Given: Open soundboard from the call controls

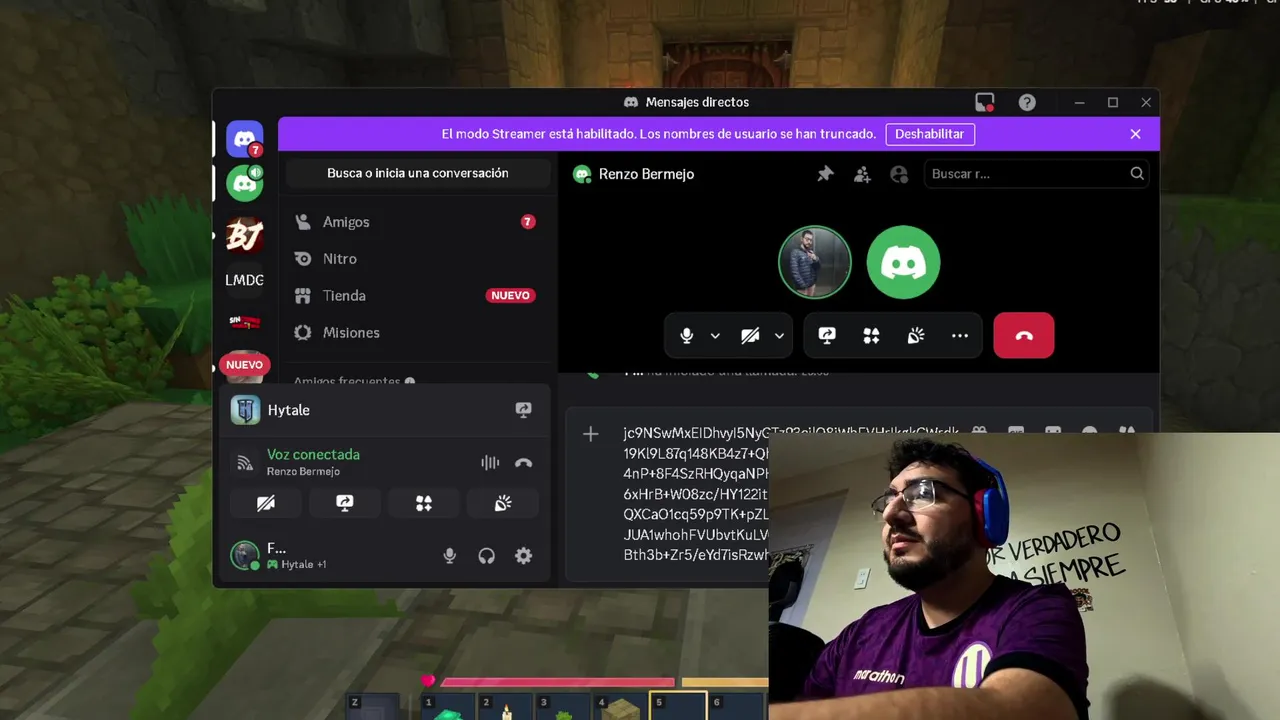Looking at the screenshot, I should pyautogui.click(x=915, y=336).
